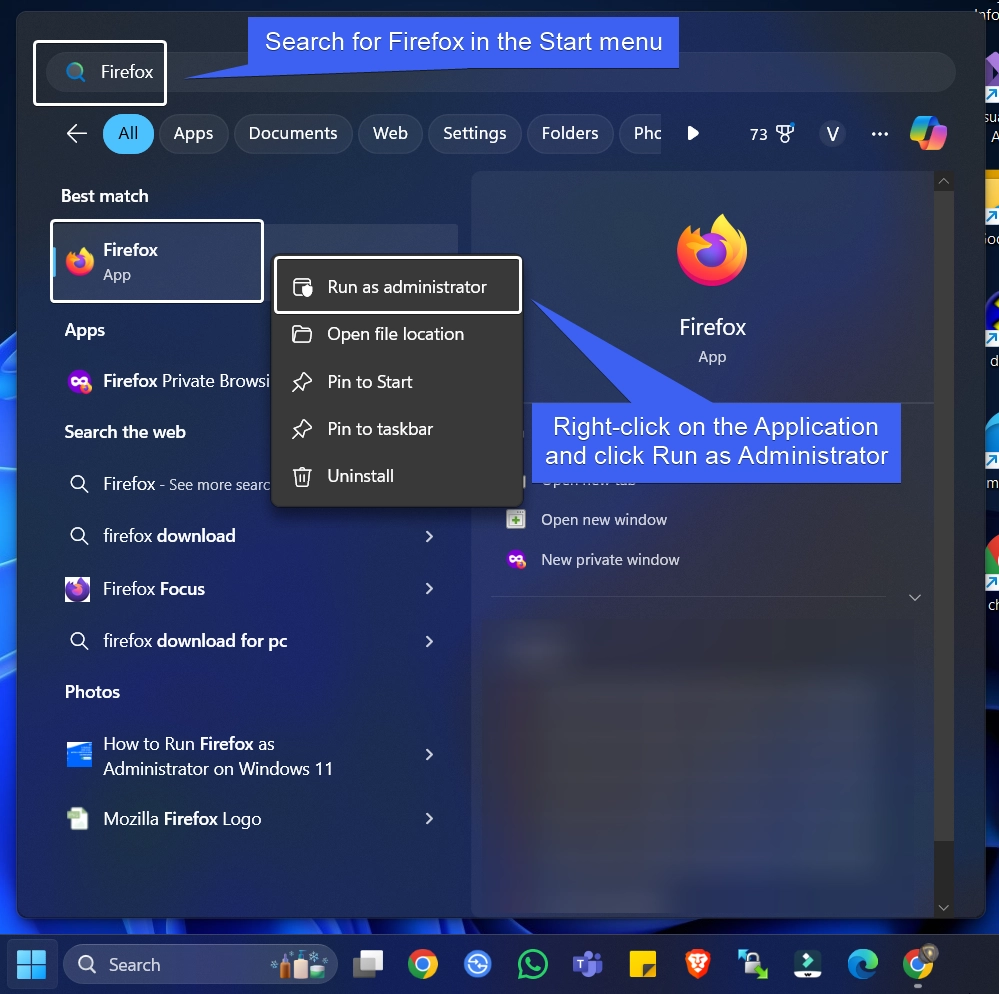Switch to the Folders filter tab
999x994 pixels.
(570, 134)
